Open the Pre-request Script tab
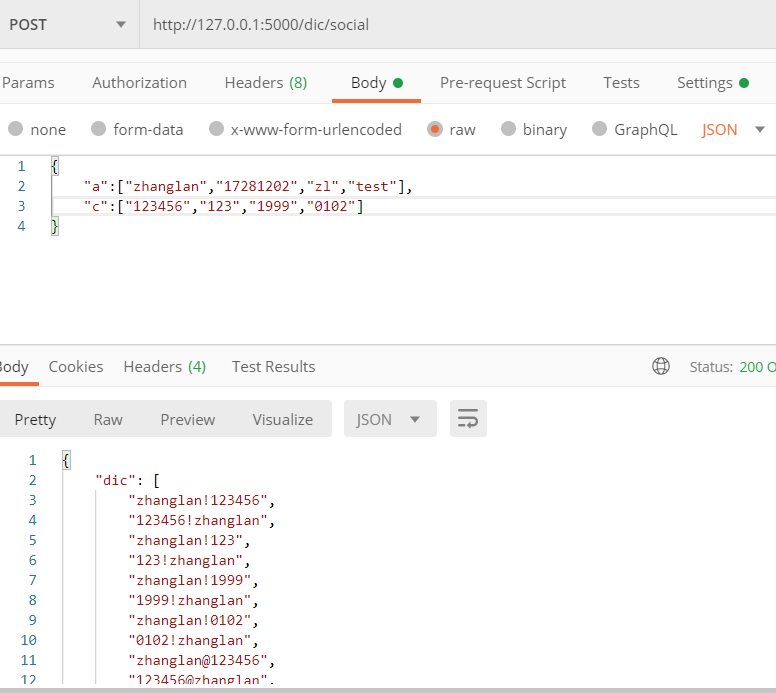This screenshot has height=693, width=776. click(x=503, y=83)
